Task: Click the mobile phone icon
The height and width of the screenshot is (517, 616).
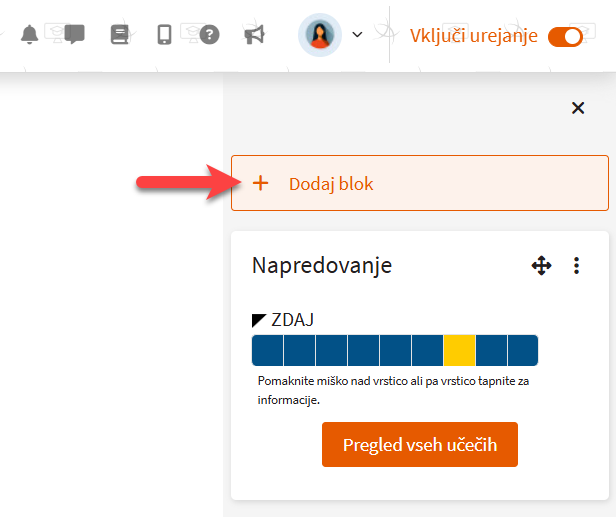Action: tap(165, 35)
